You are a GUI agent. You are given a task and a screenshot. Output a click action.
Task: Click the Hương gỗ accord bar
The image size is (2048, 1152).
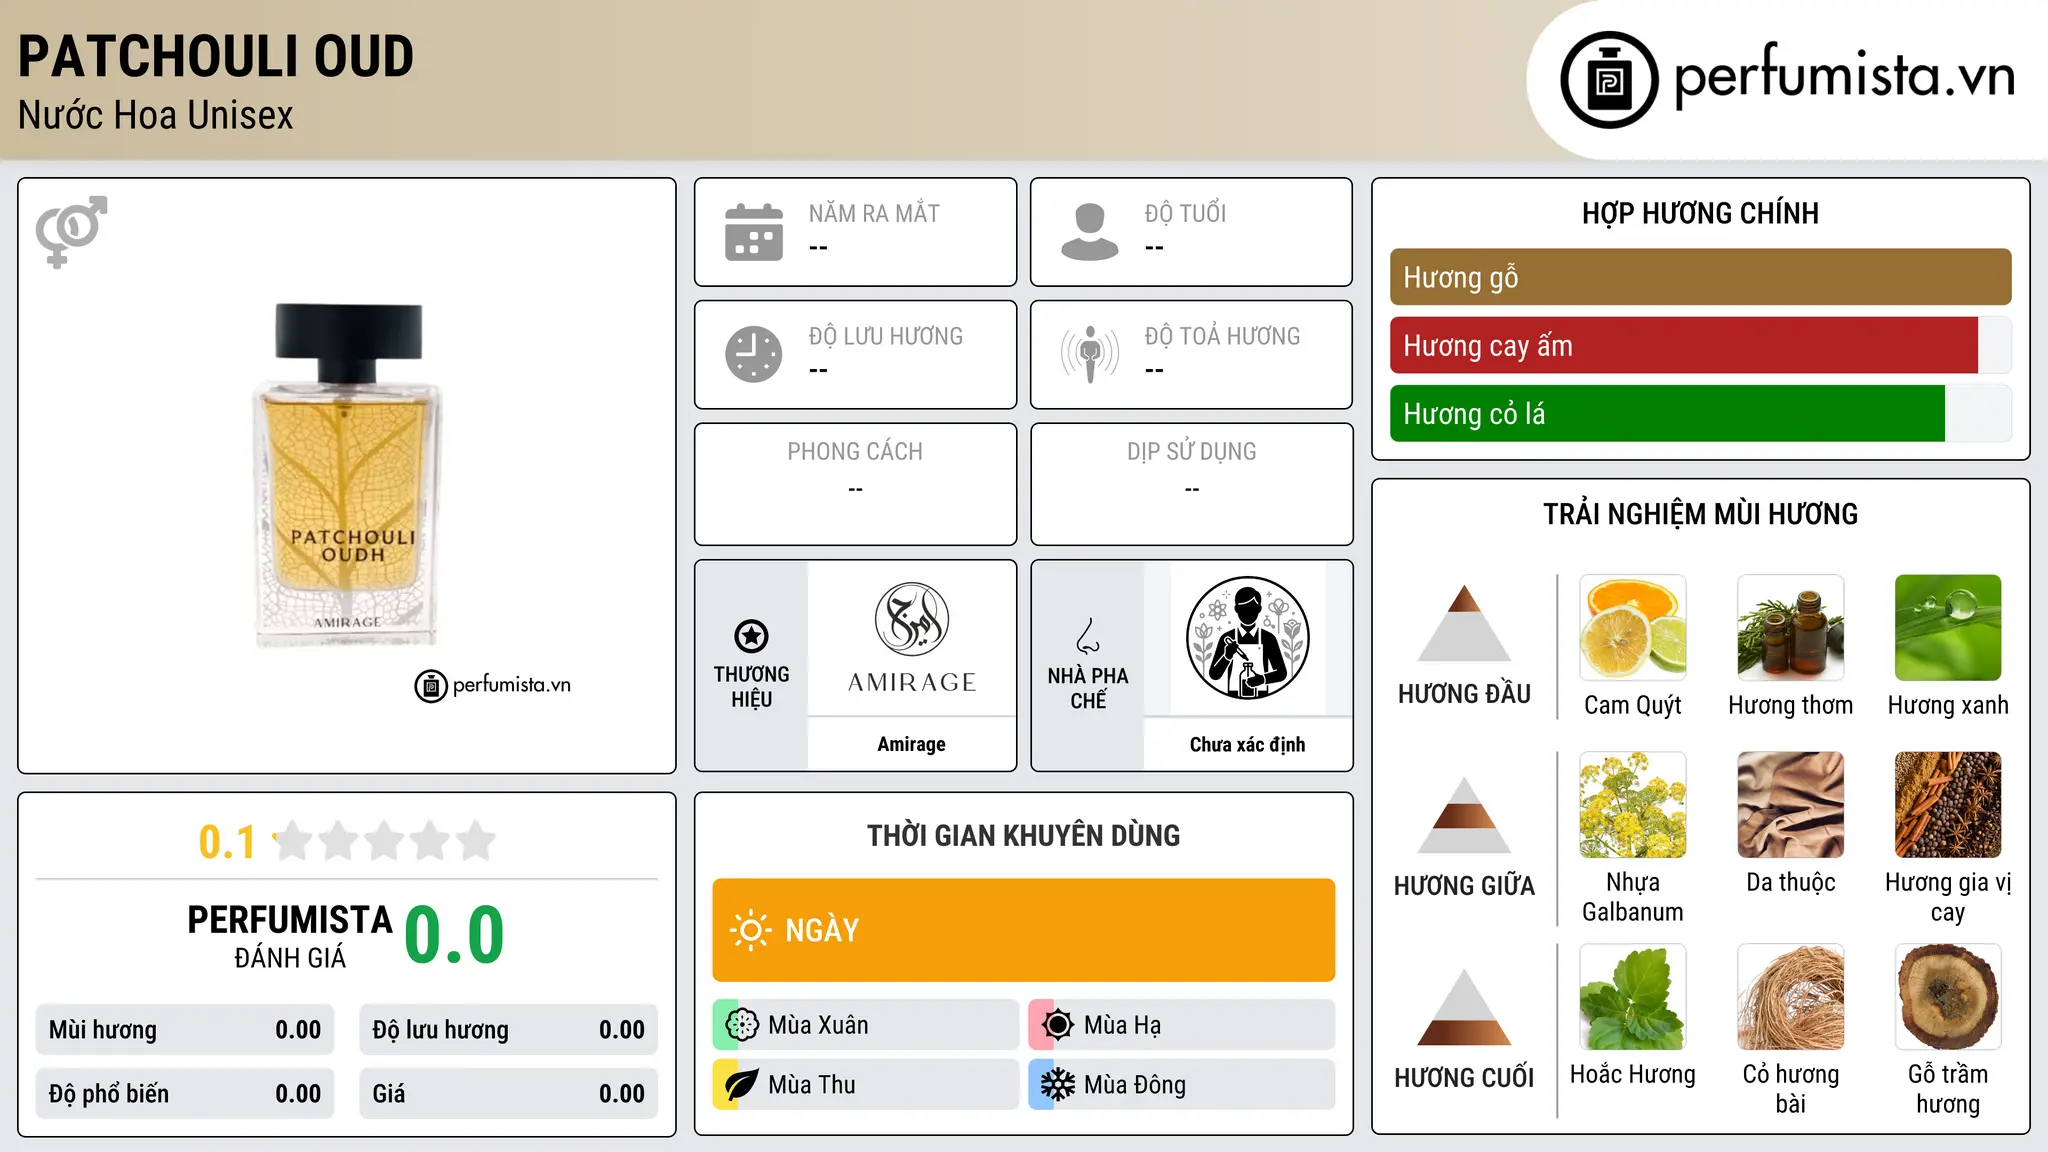[x=1700, y=277]
